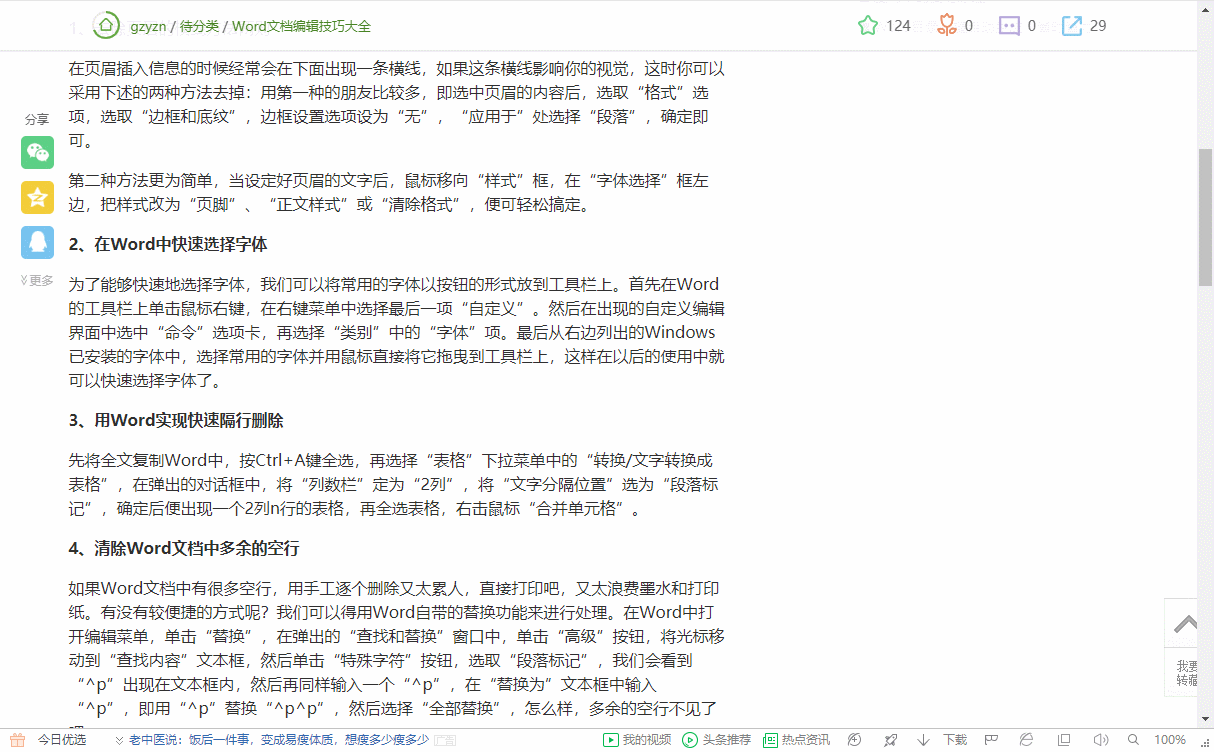
Task: Click the 124 favorites count
Action: 898,26
